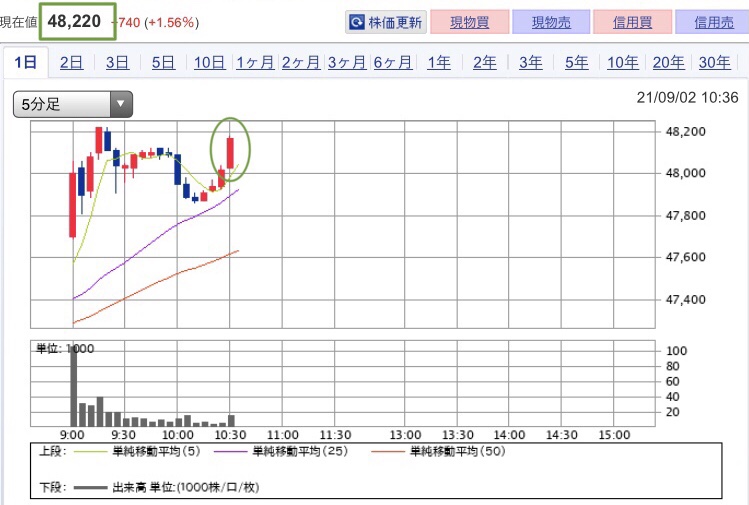
Task: View the 10年 chart range
Action: point(622,62)
